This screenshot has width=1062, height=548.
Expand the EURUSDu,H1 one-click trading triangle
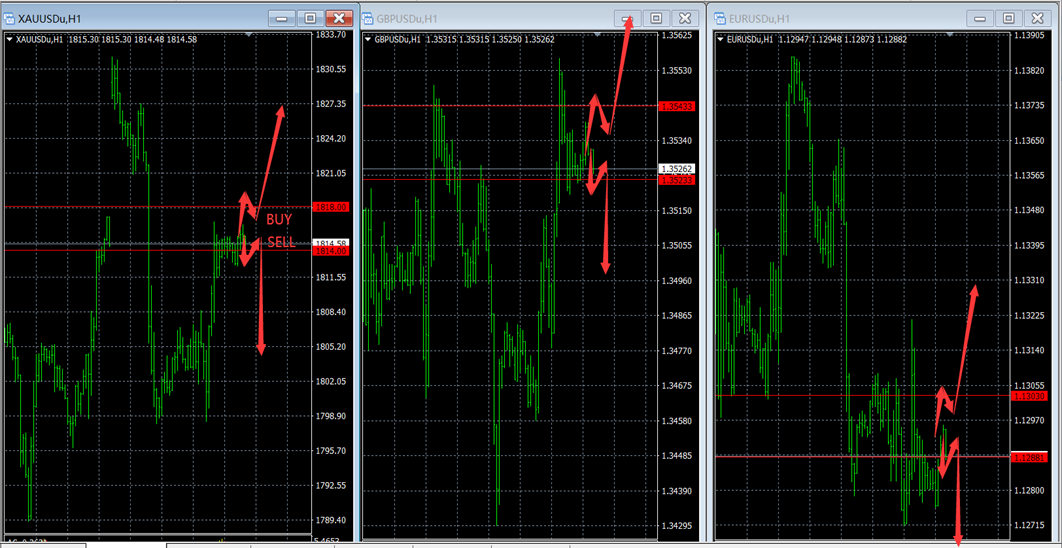pos(720,39)
